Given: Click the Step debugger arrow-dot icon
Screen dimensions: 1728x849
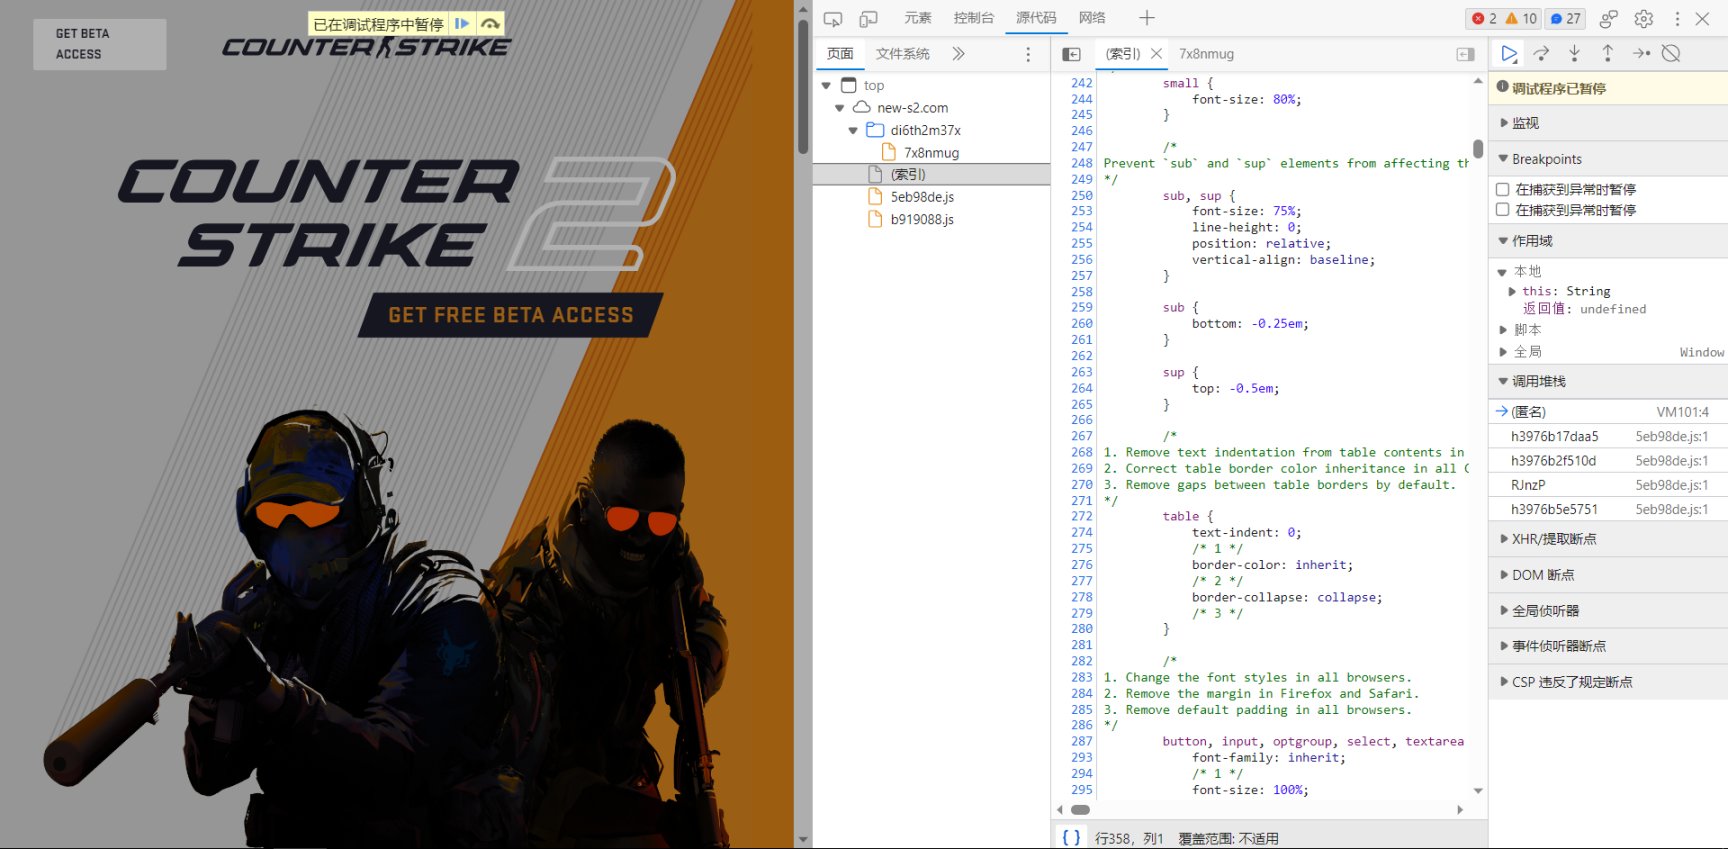Looking at the screenshot, I should (1641, 53).
